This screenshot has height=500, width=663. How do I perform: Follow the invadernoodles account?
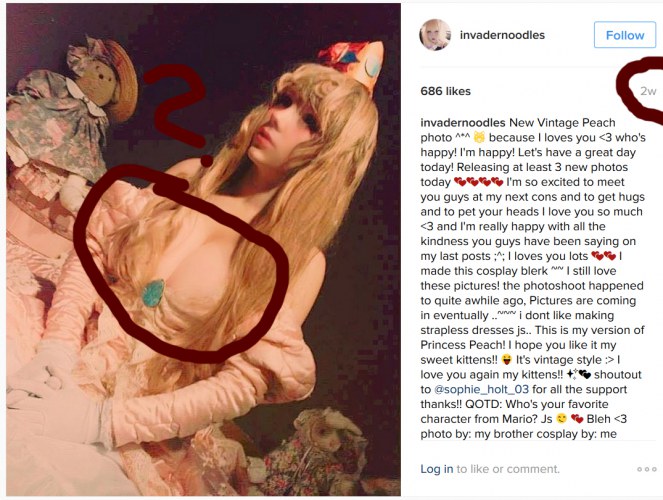pyautogui.click(x=625, y=35)
